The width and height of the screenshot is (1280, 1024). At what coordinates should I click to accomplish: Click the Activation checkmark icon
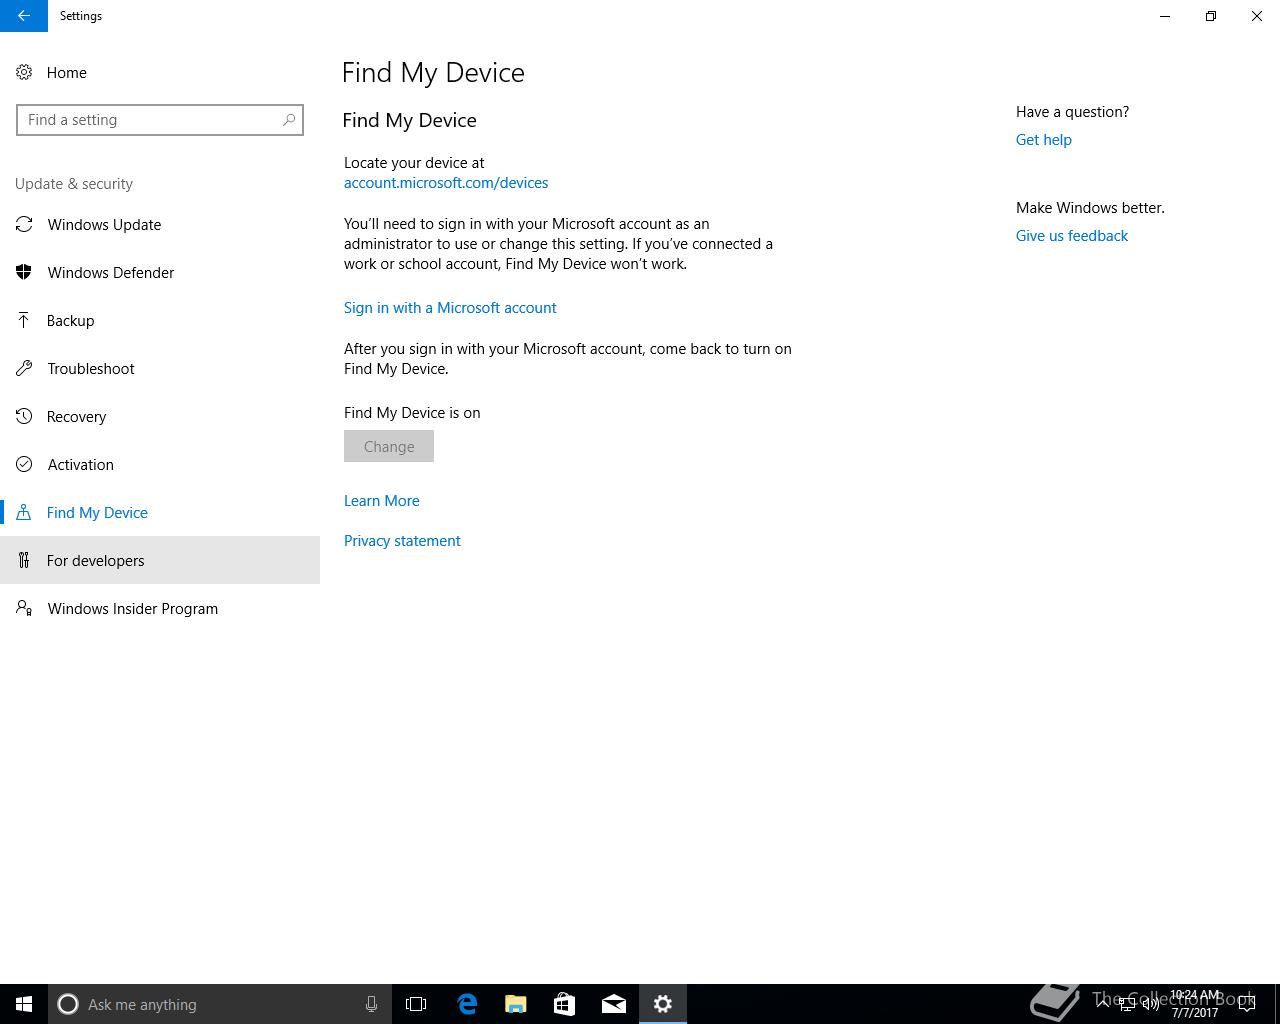pyautogui.click(x=24, y=464)
